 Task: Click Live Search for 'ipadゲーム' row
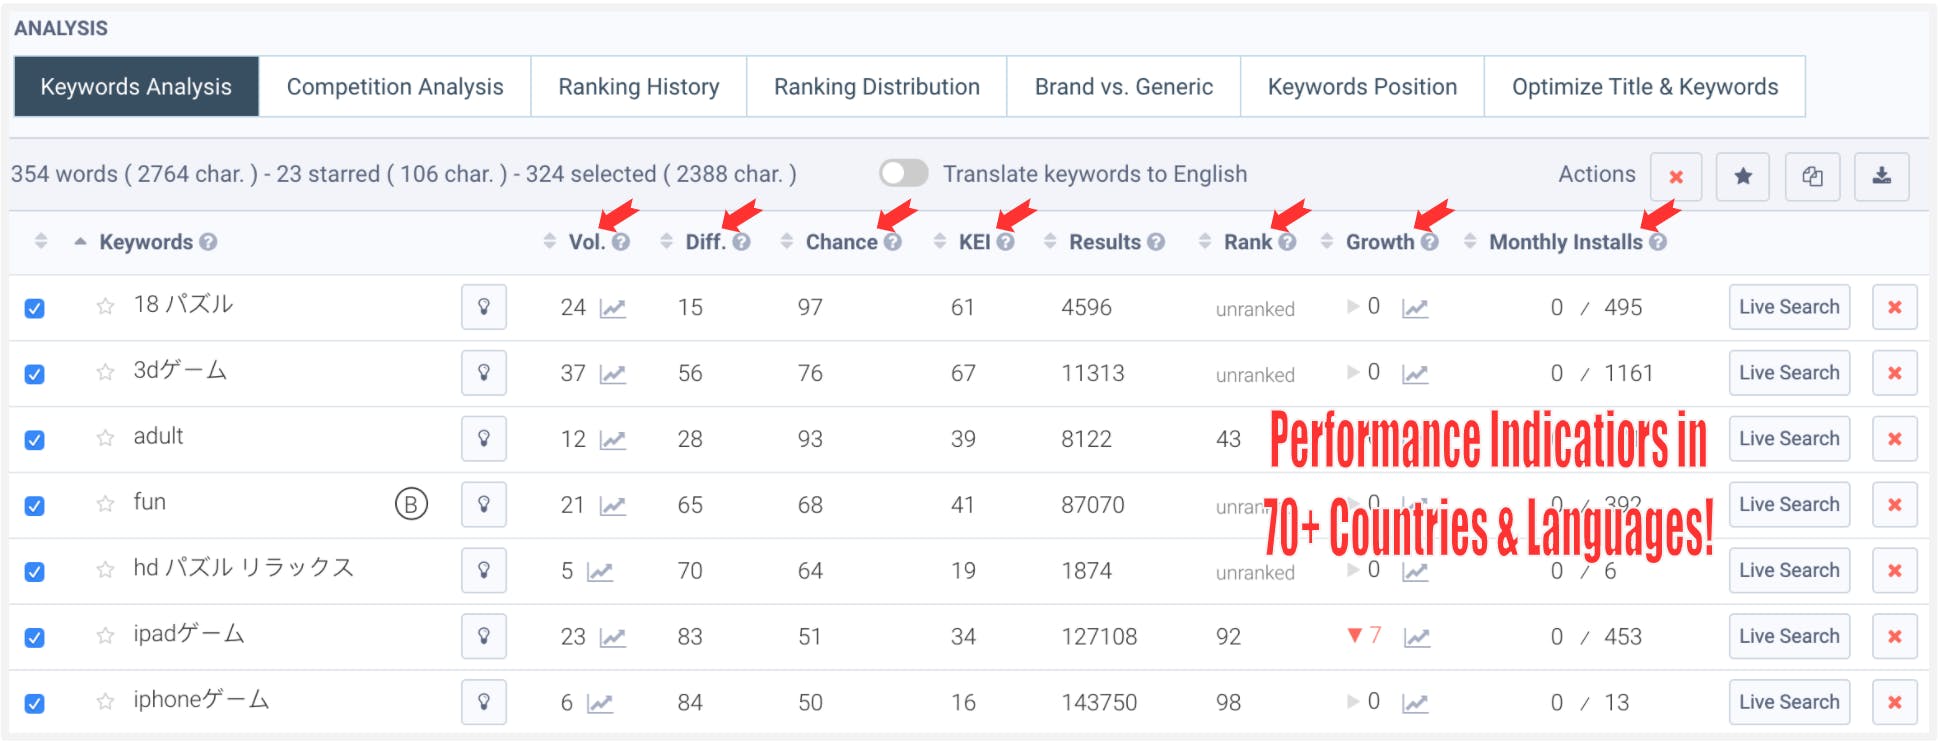[1788, 637]
